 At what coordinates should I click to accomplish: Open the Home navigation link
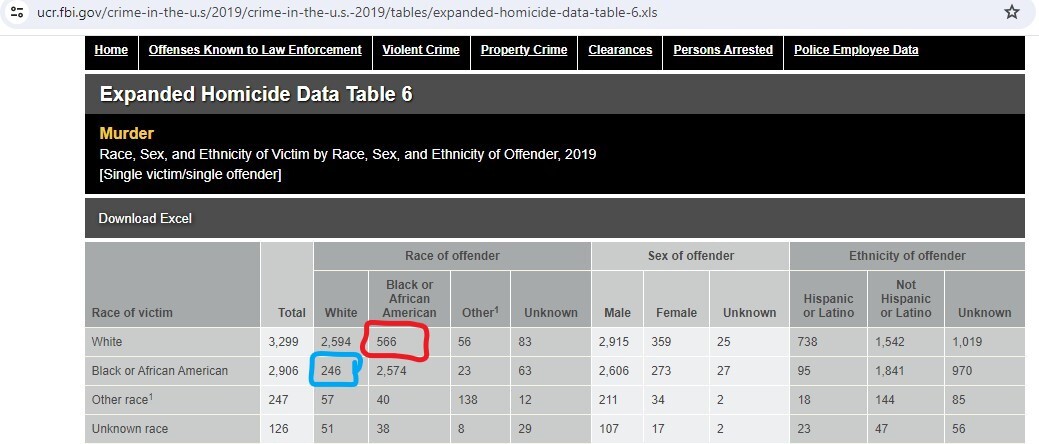(111, 50)
